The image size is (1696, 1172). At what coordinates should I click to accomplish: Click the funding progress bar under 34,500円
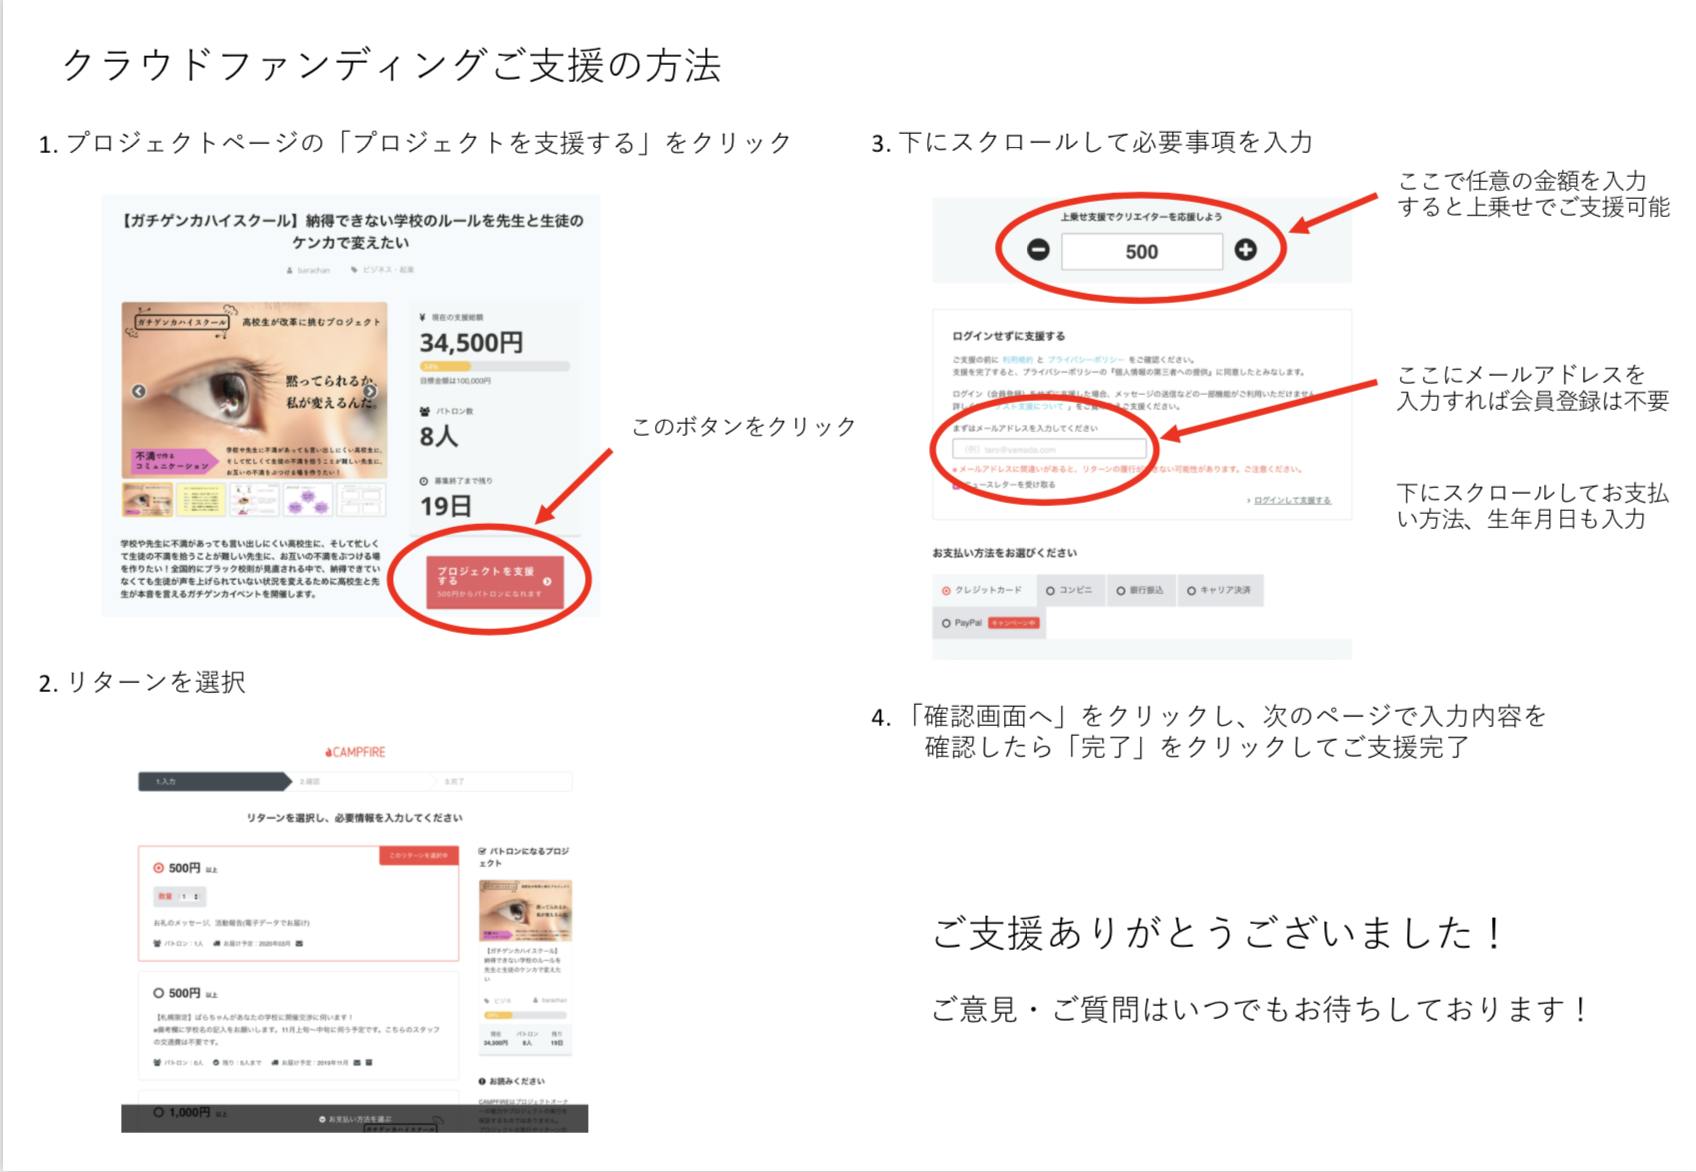(494, 367)
